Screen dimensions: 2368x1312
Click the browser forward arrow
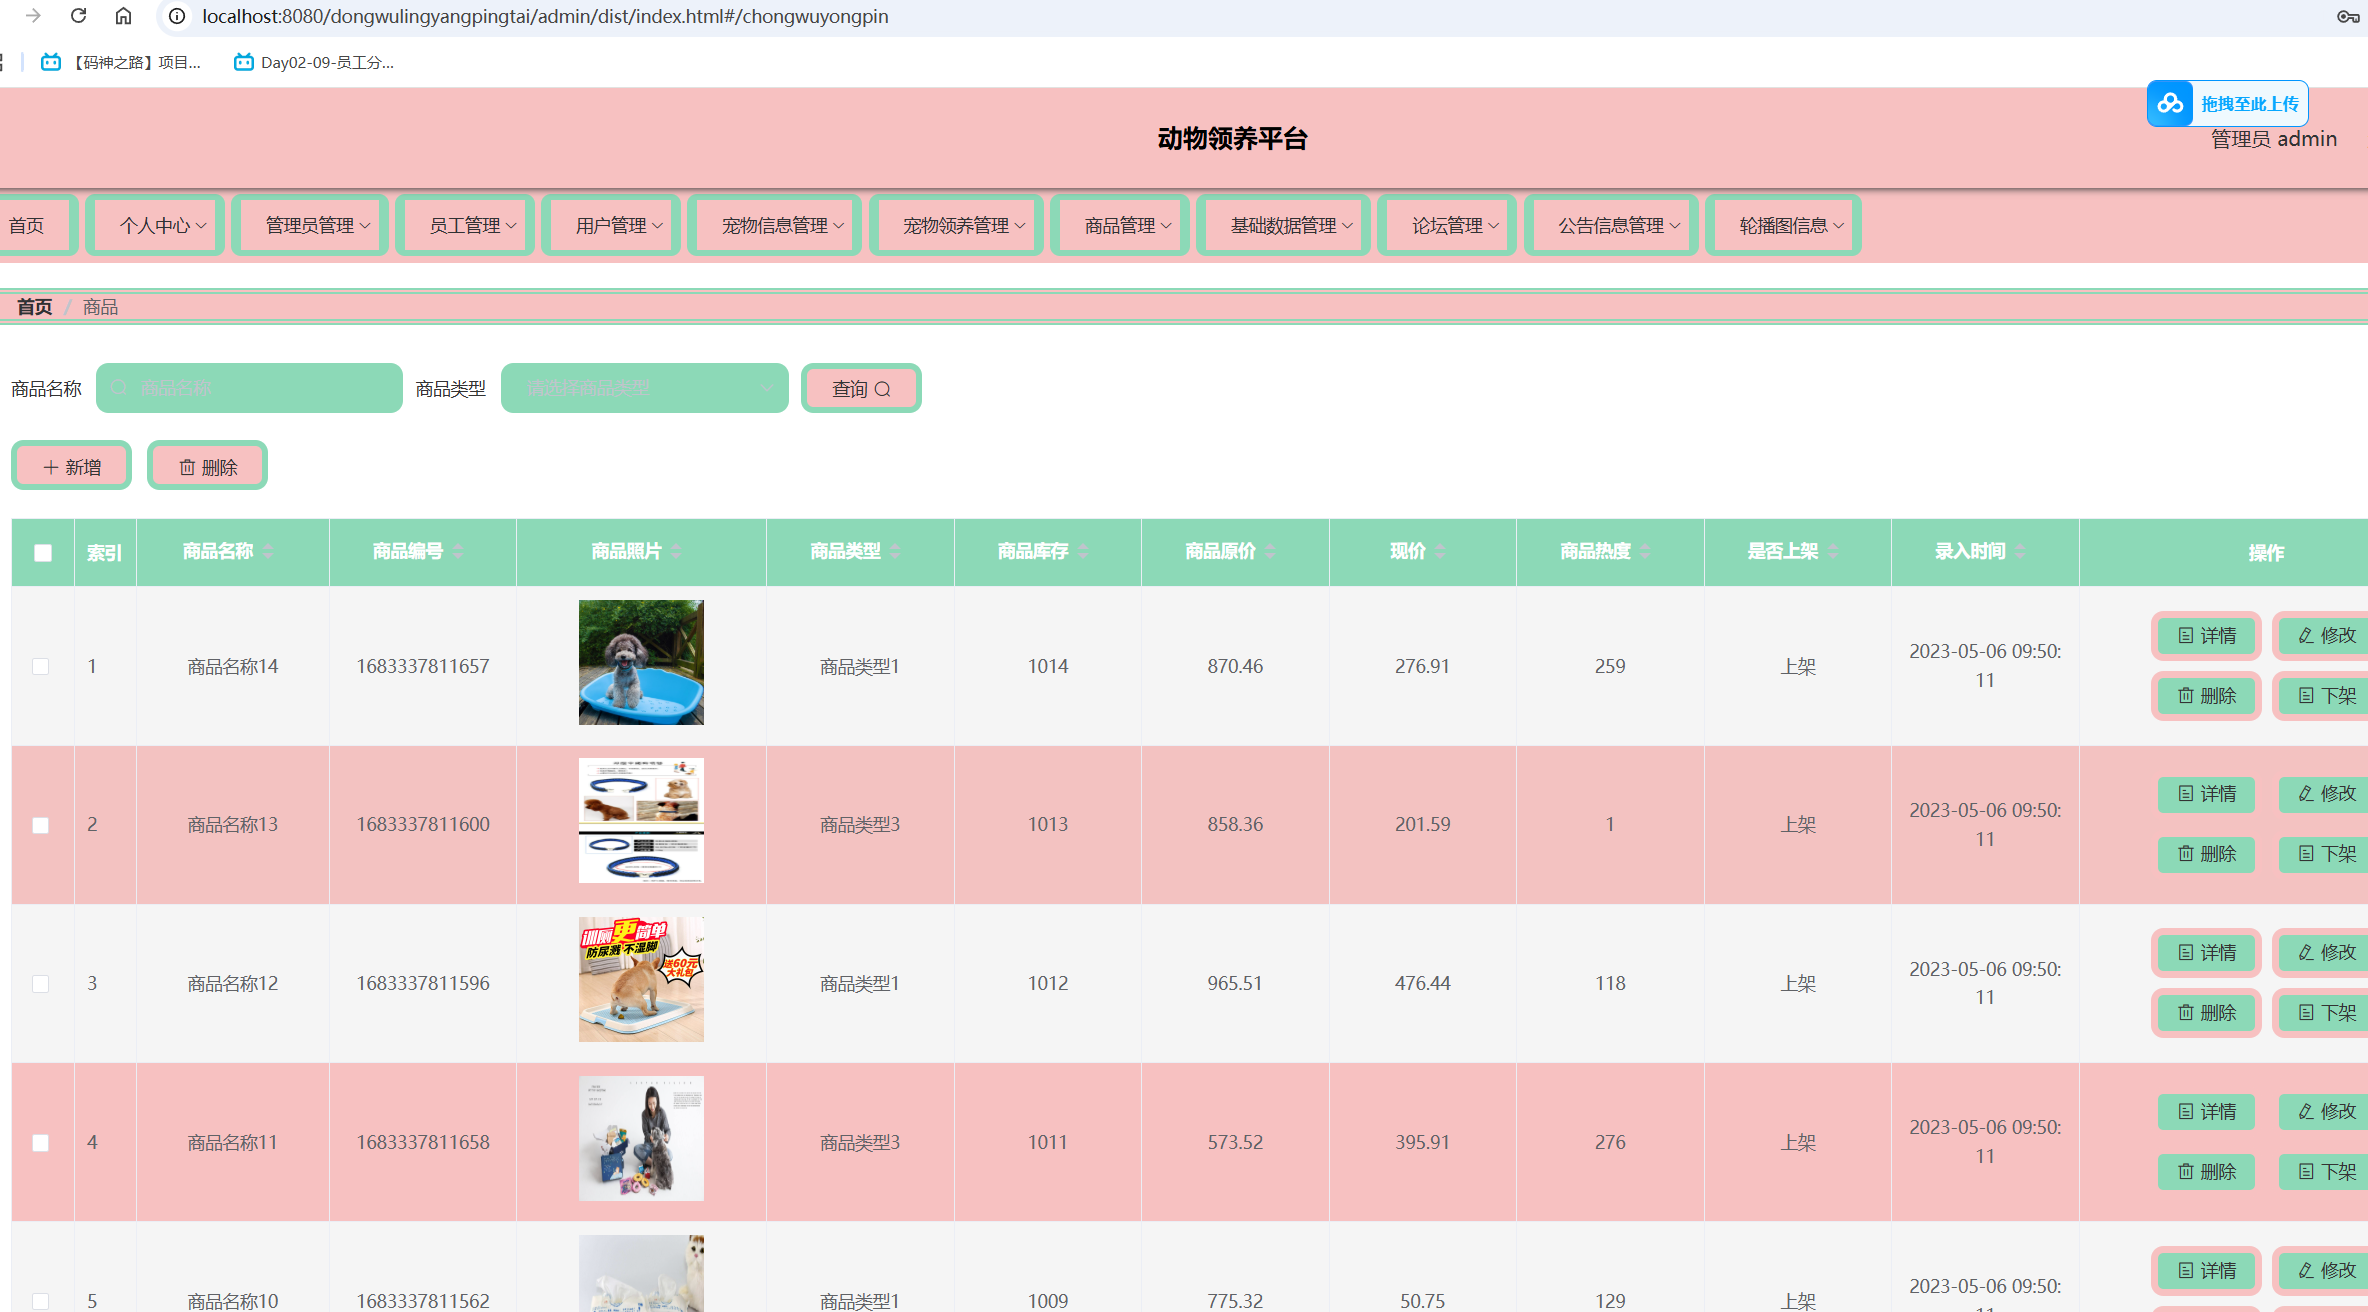(33, 16)
